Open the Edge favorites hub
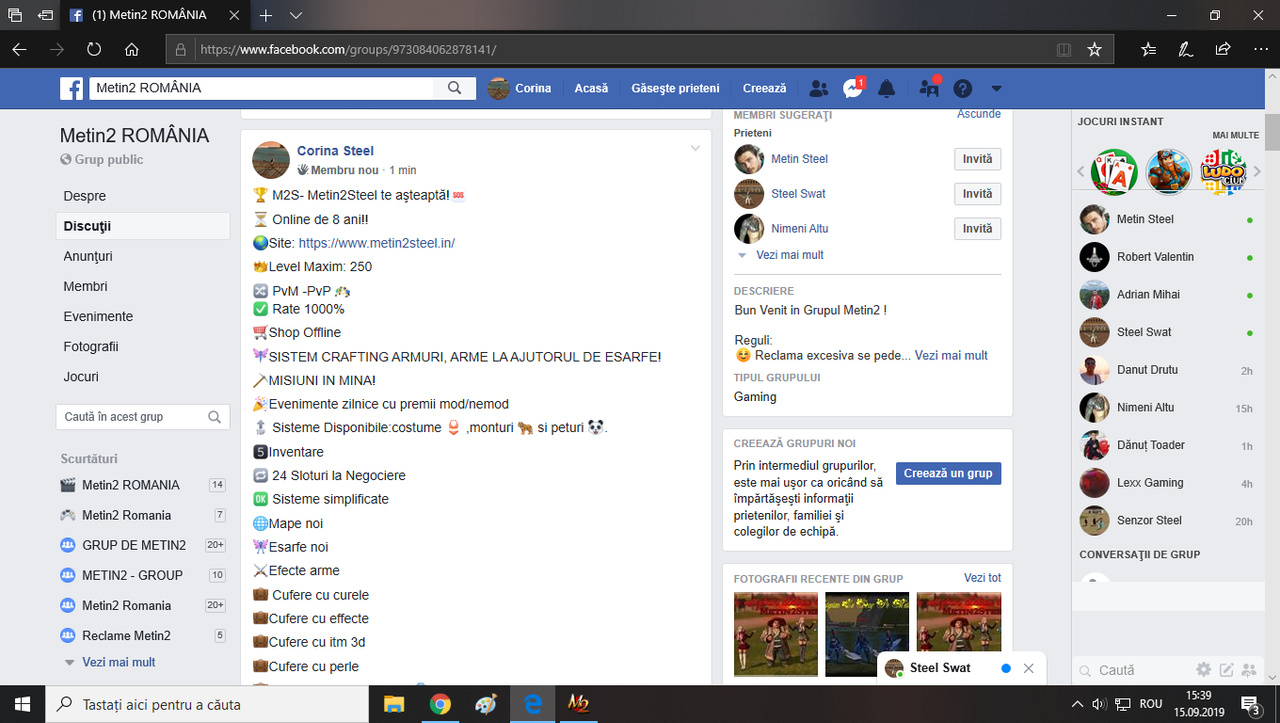This screenshot has height=723, width=1280. tap(1148, 49)
